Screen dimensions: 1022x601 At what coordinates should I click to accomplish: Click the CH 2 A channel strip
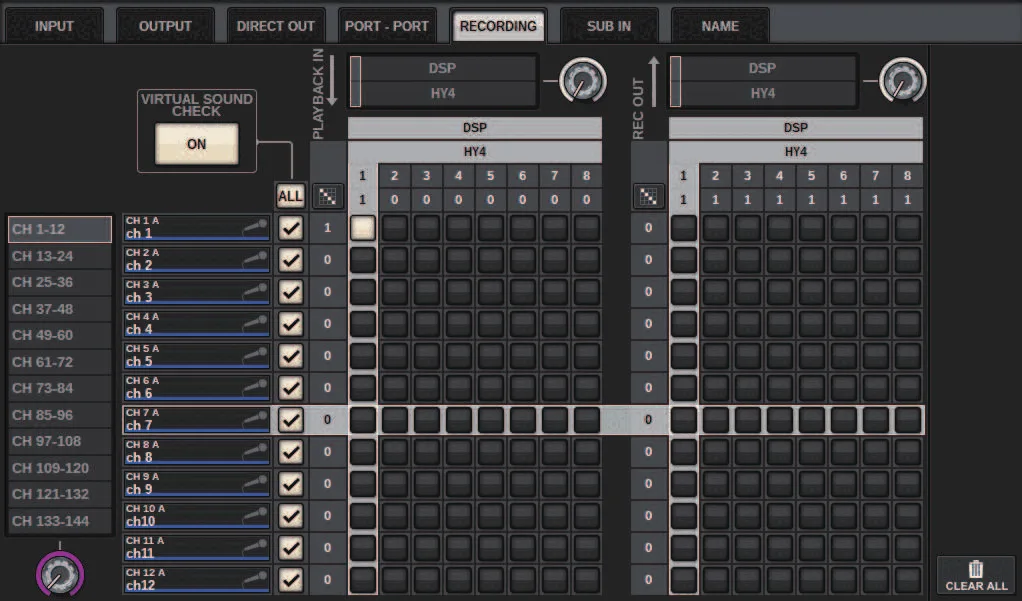point(197,260)
